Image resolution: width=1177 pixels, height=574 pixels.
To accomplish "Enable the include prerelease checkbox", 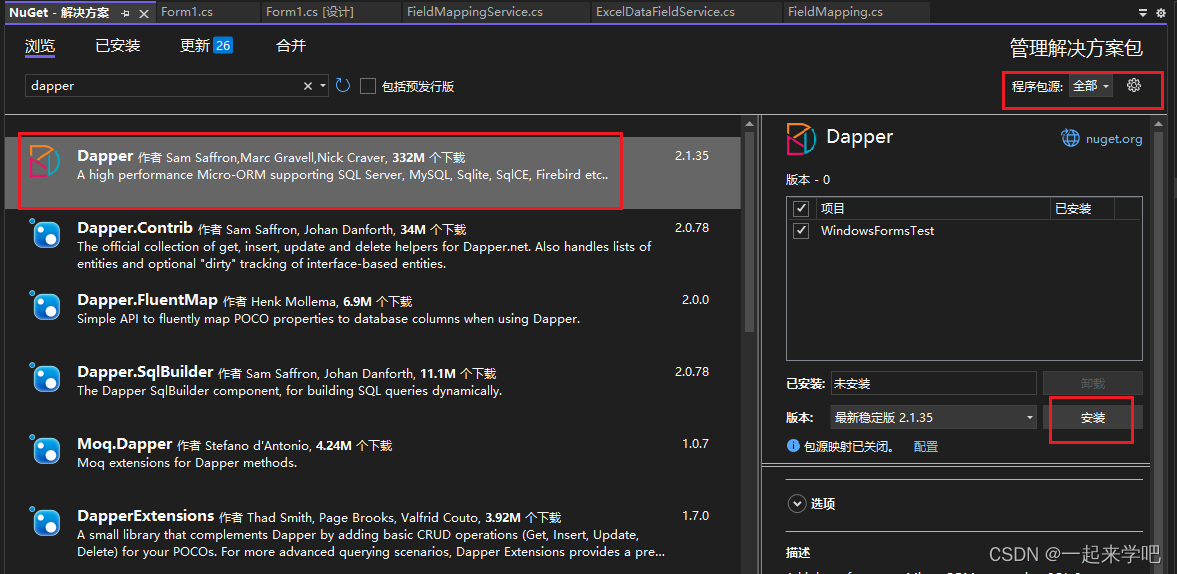I will pos(368,86).
